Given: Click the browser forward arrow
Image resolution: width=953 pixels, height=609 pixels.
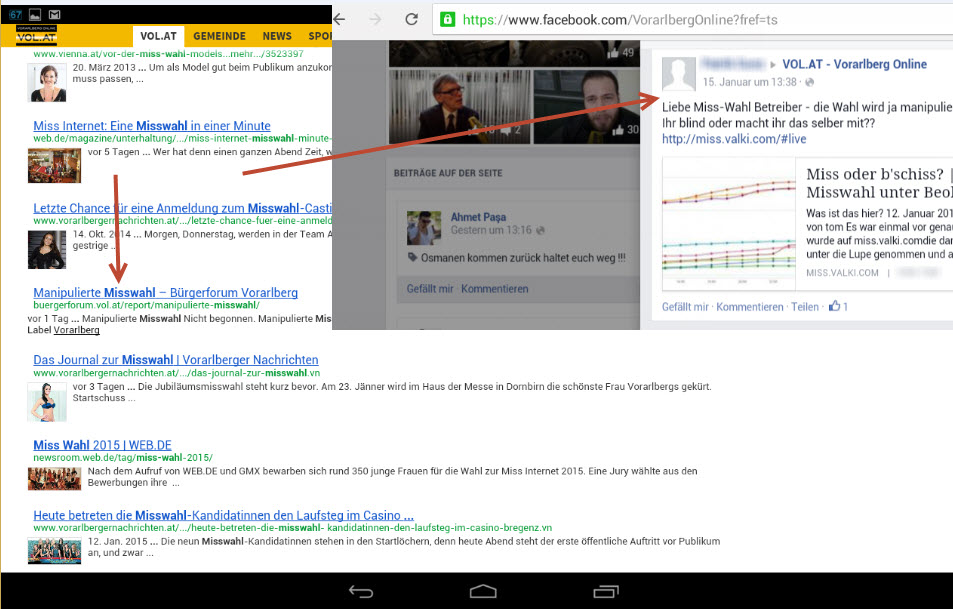Looking at the screenshot, I should click(376, 19).
